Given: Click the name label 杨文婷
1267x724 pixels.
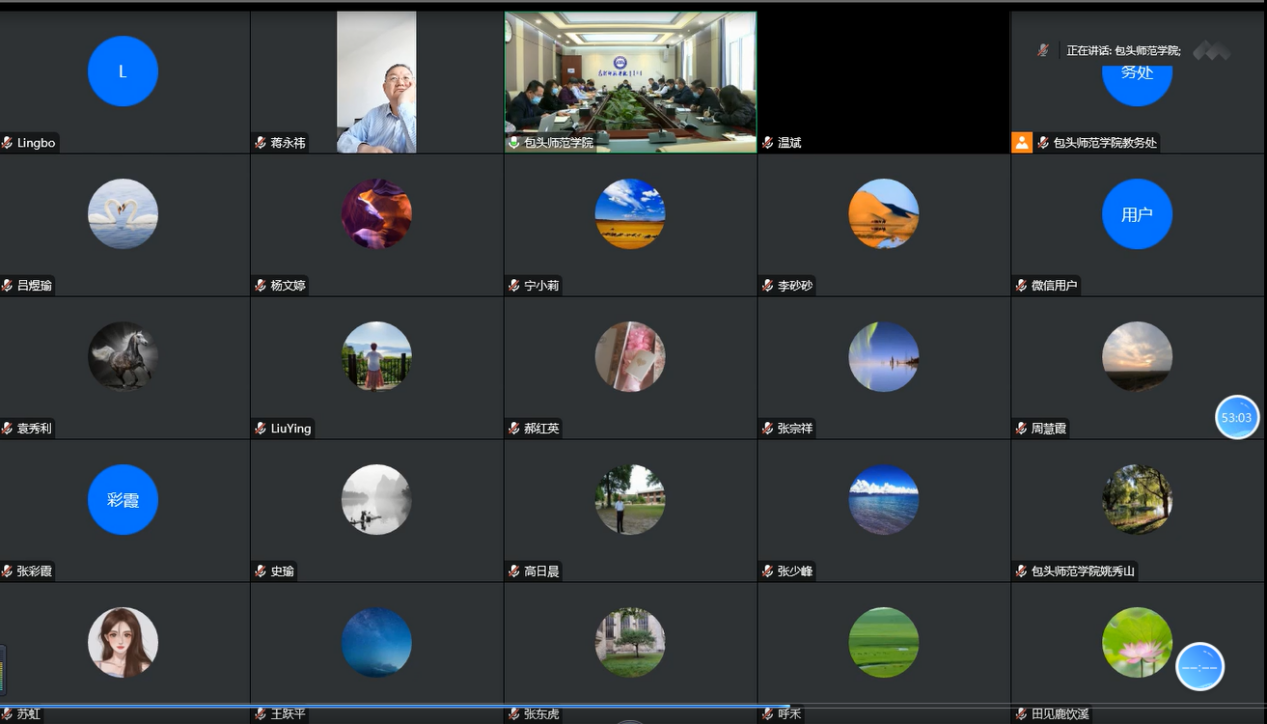Looking at the screenshot, I should point(288,286).
